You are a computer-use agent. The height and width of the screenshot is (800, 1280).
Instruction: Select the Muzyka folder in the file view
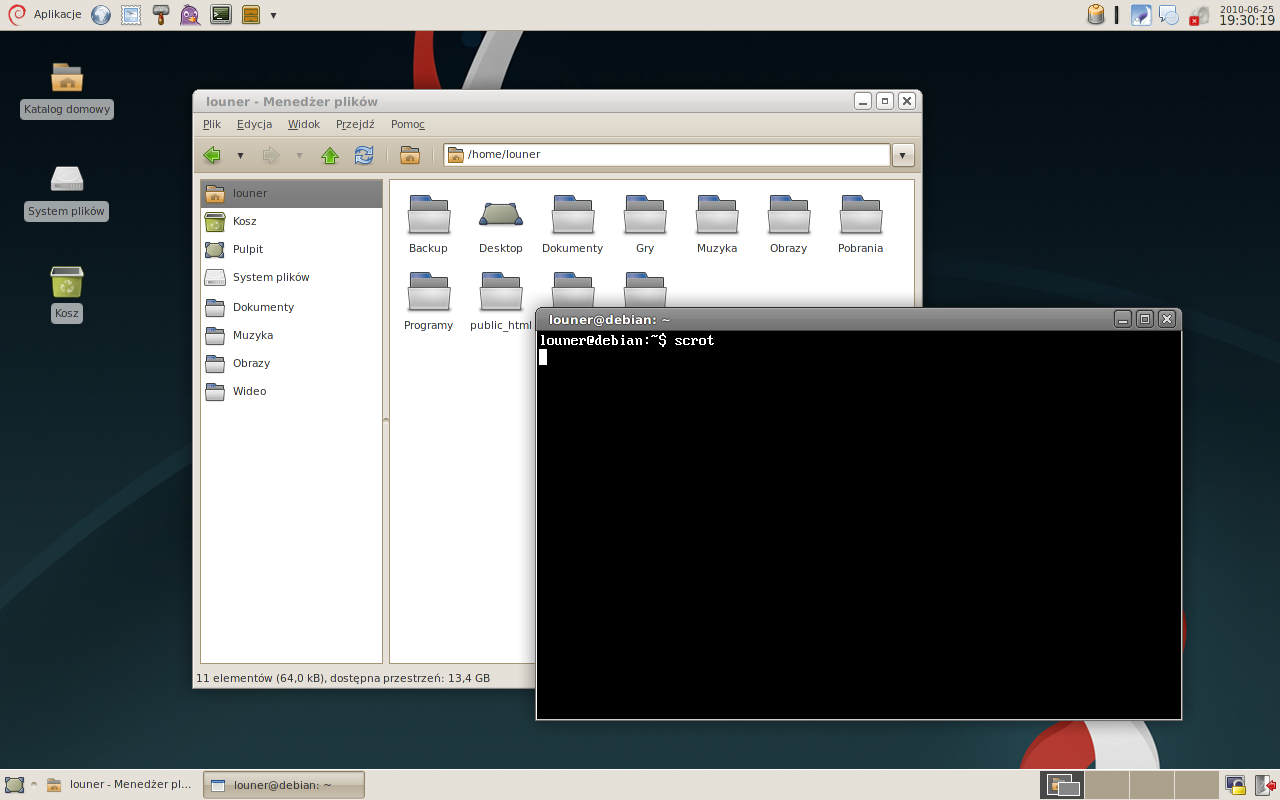point(717,224)
